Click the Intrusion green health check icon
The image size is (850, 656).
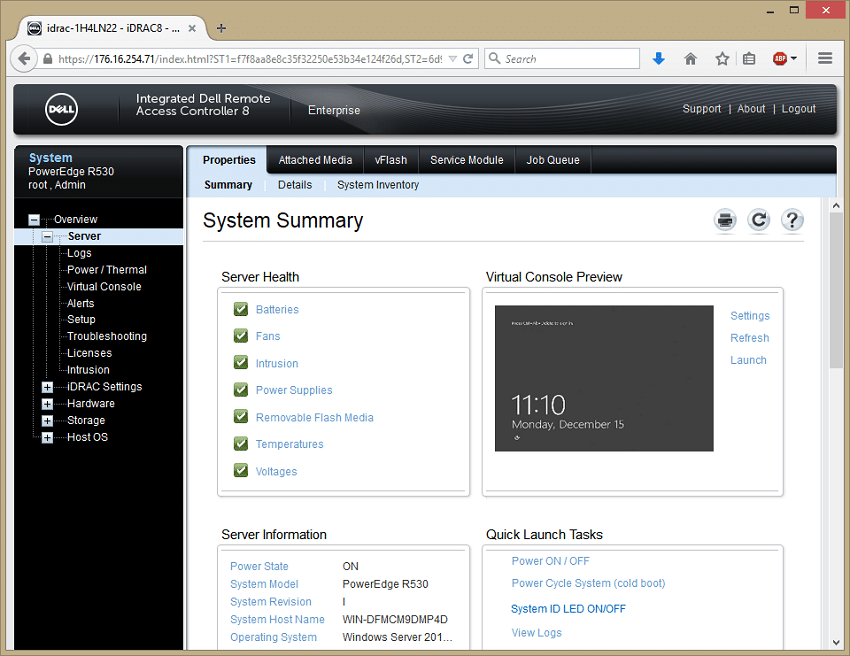click(241, 362)
